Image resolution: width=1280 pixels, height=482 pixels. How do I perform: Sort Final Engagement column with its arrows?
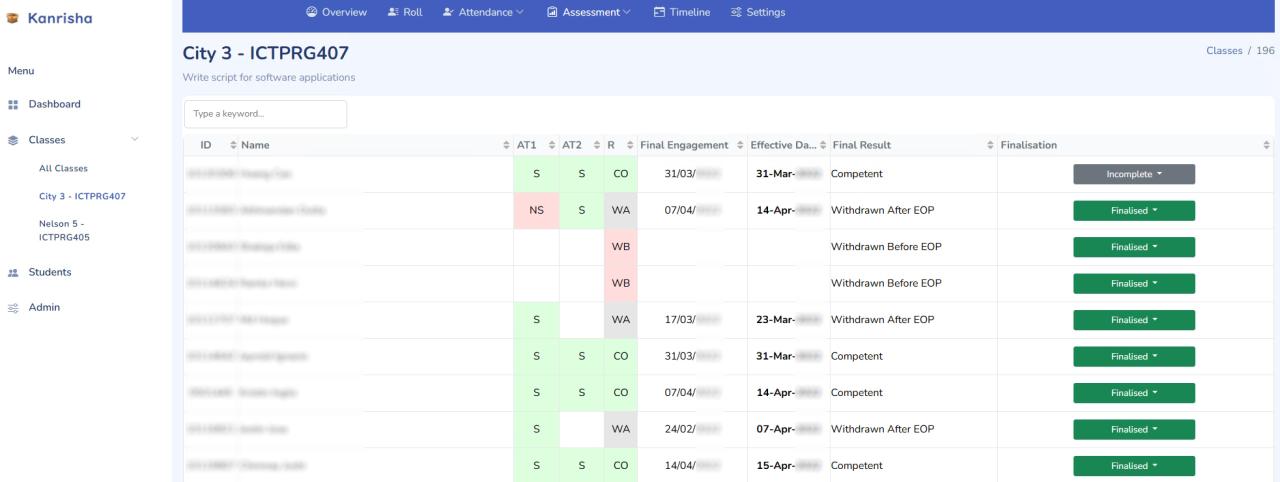[739, 146]
